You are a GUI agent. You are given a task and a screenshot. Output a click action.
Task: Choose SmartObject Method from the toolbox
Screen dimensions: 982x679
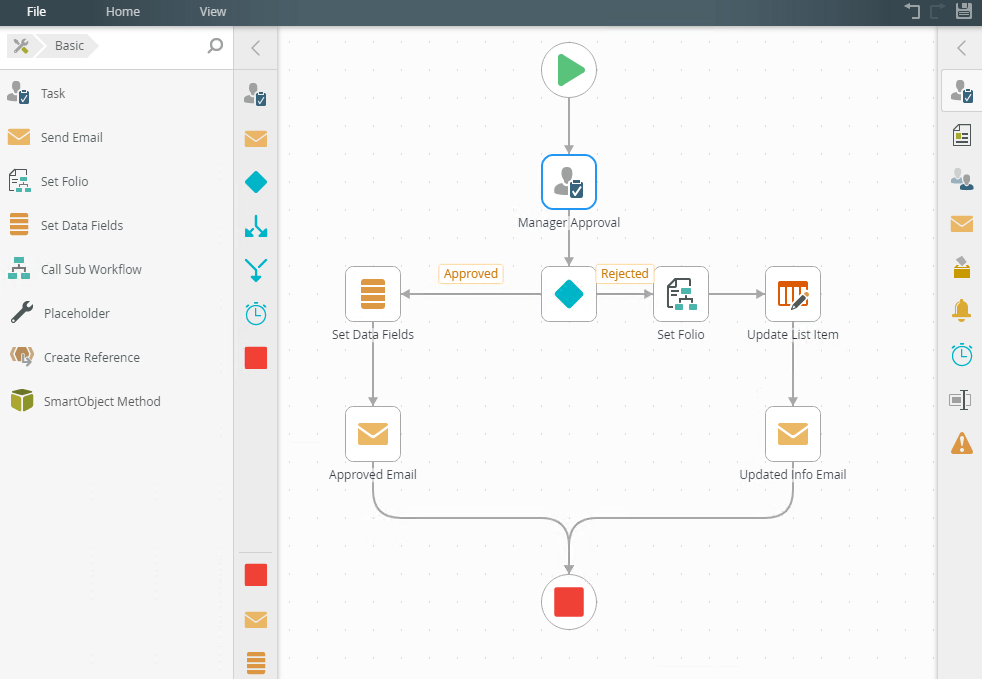(101, 401)
